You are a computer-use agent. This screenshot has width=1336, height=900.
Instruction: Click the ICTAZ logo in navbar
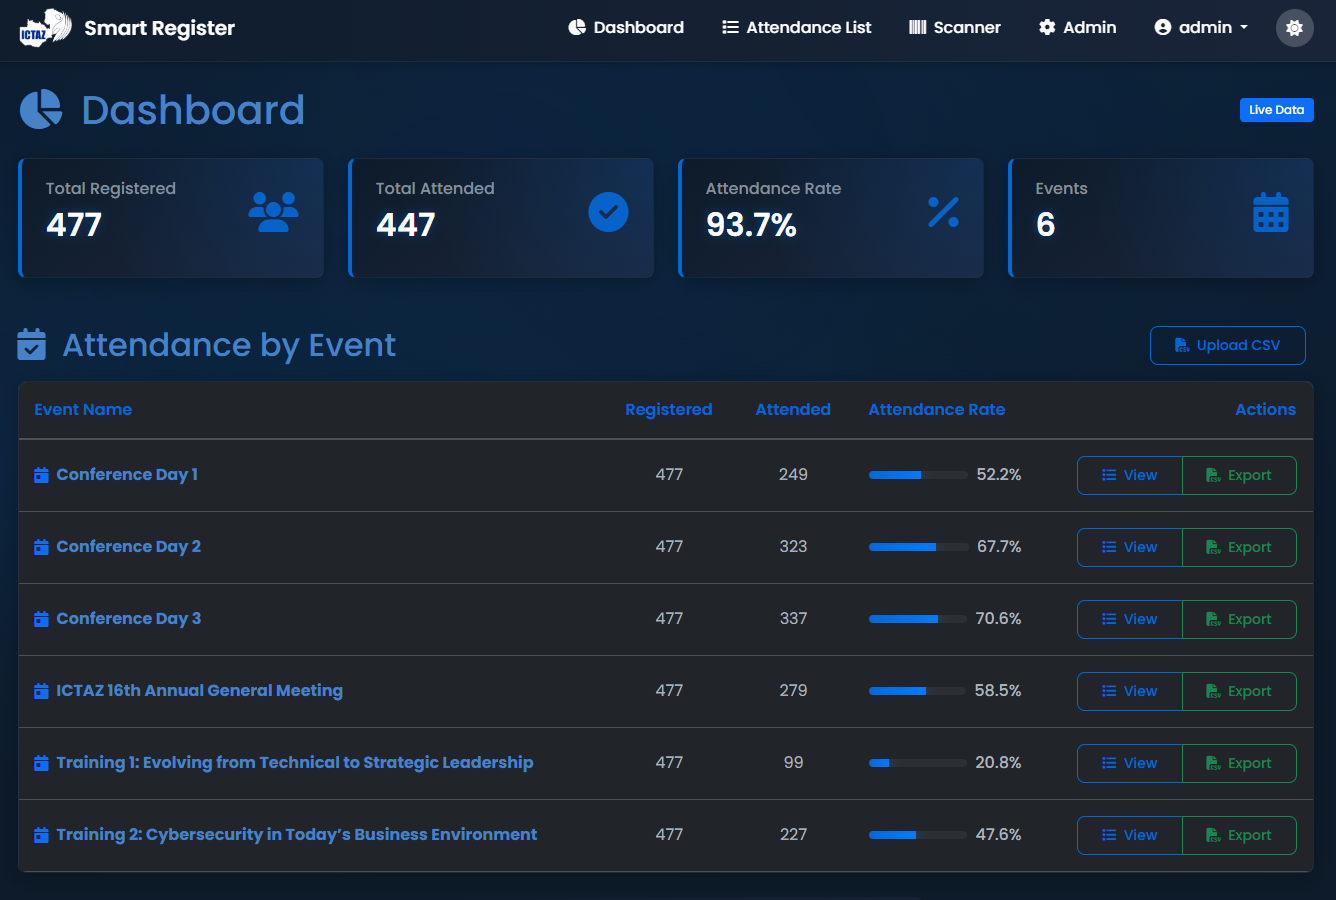pyautogui.click(x=45, y=27)
